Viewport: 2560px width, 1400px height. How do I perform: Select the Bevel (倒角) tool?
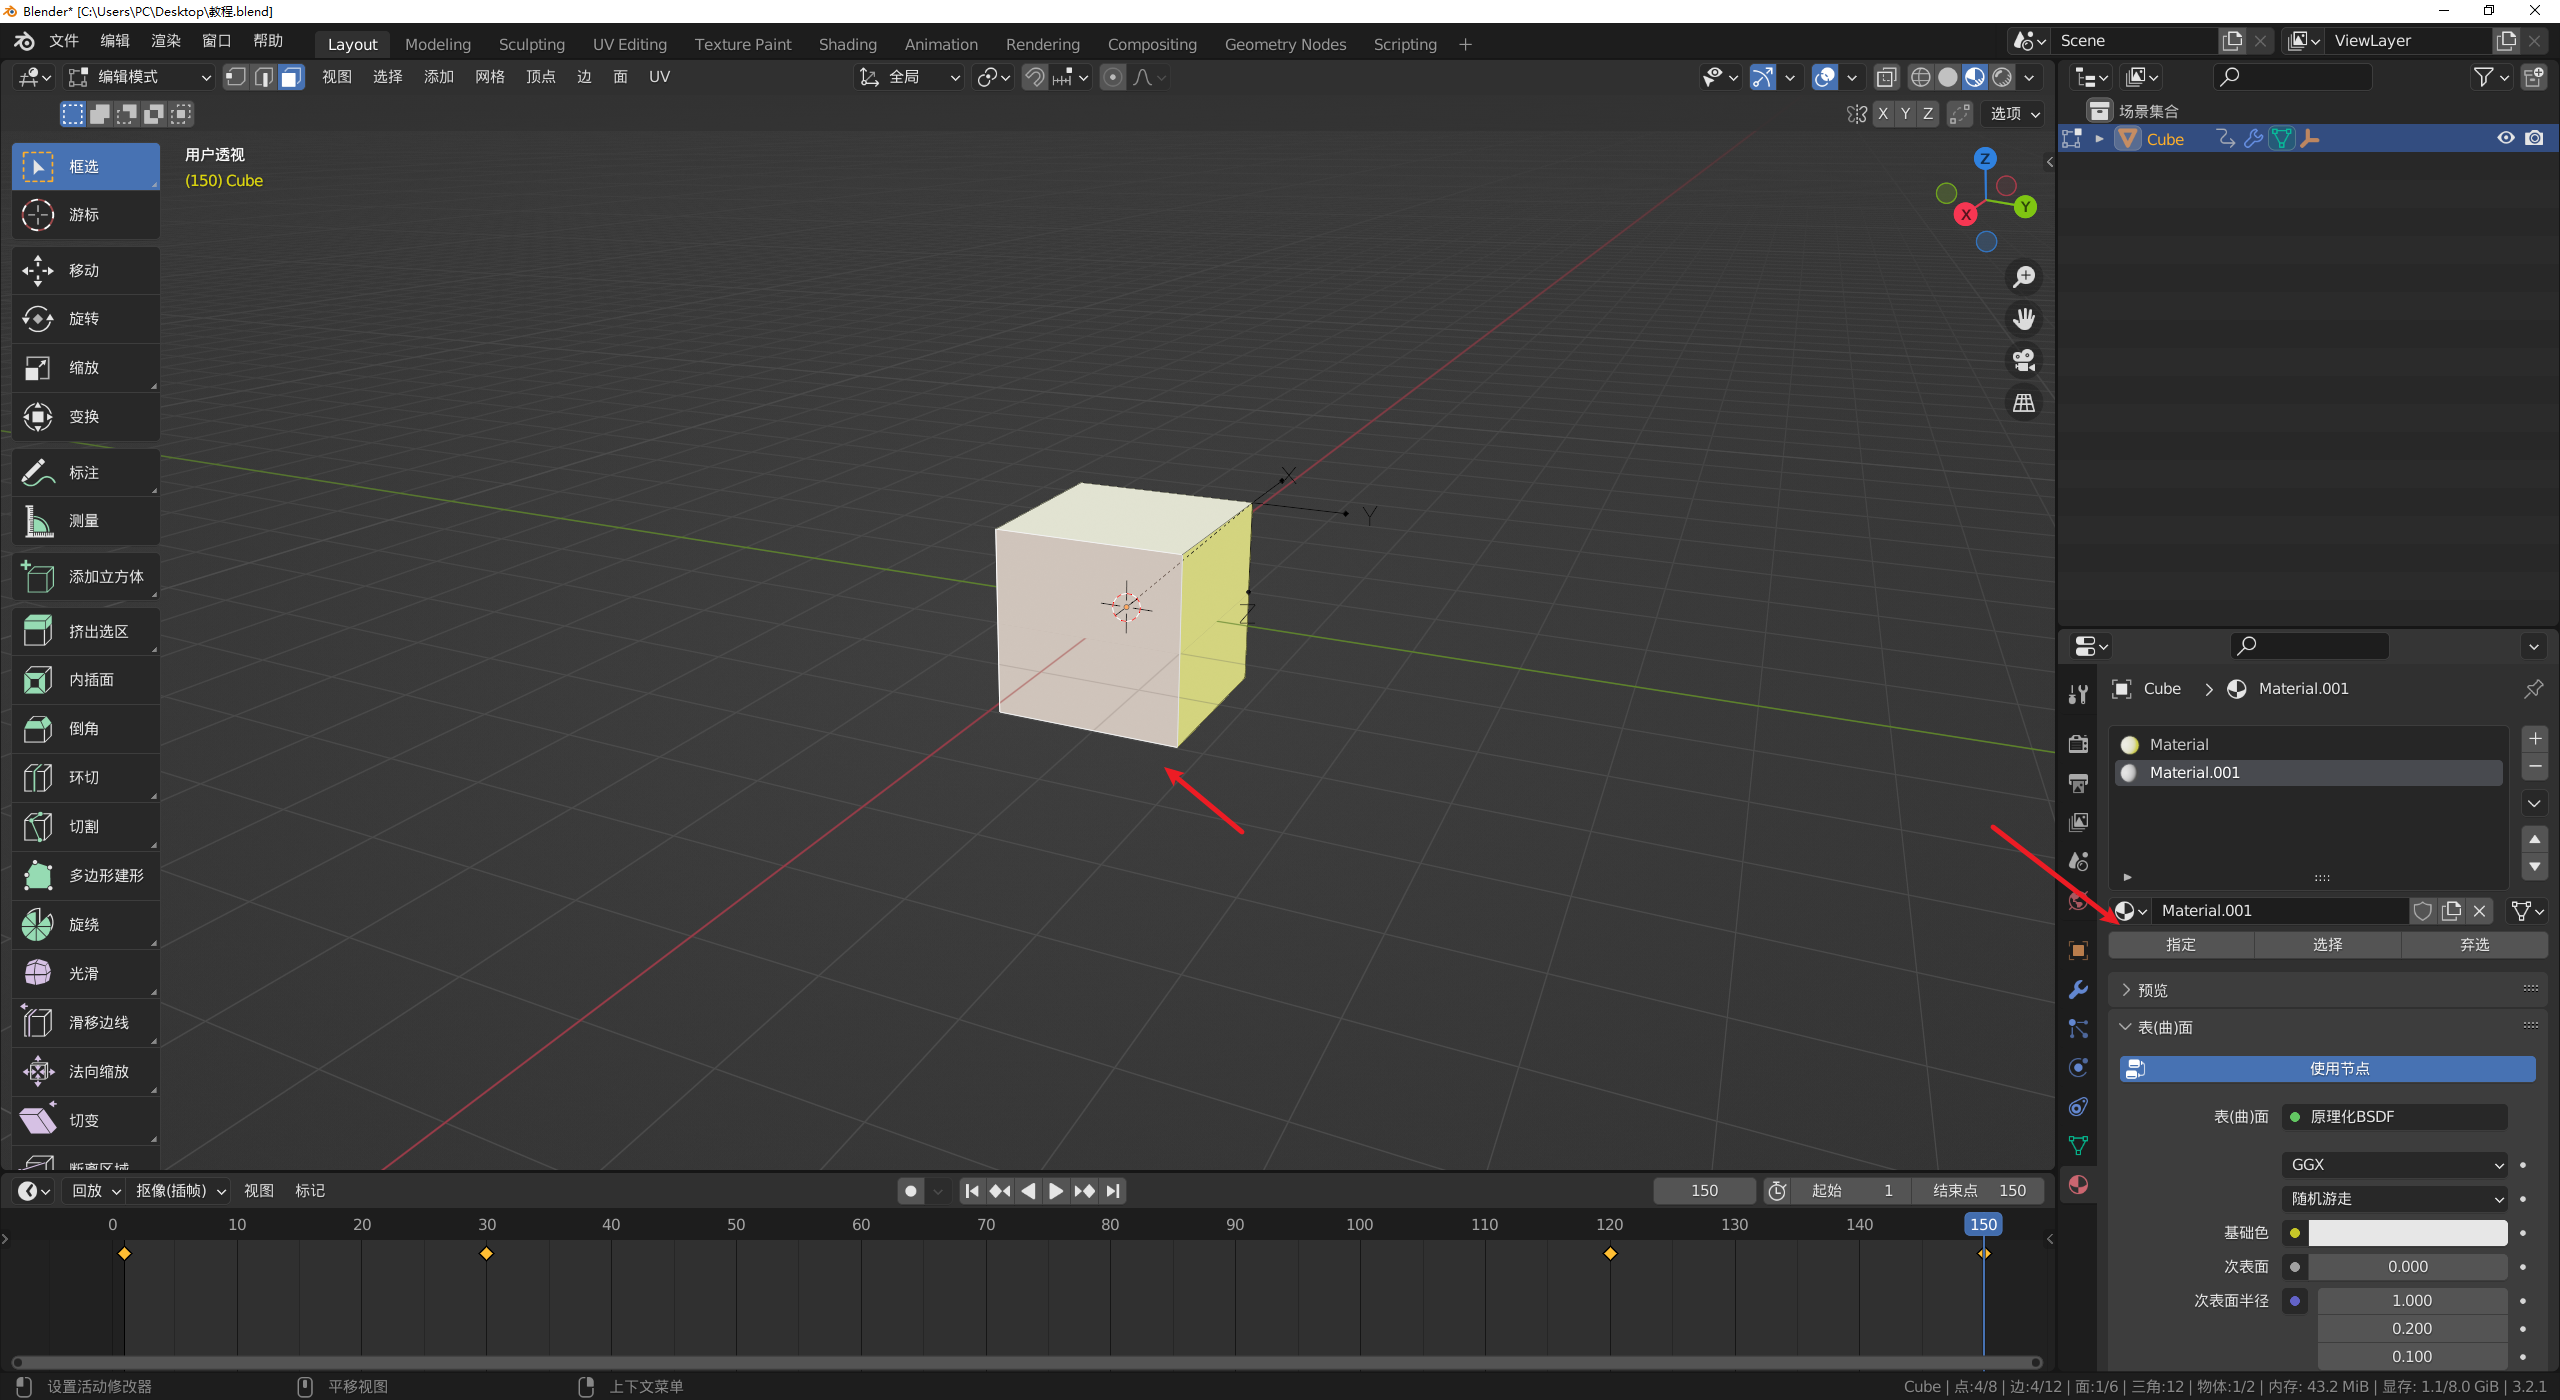pos(84,729)
